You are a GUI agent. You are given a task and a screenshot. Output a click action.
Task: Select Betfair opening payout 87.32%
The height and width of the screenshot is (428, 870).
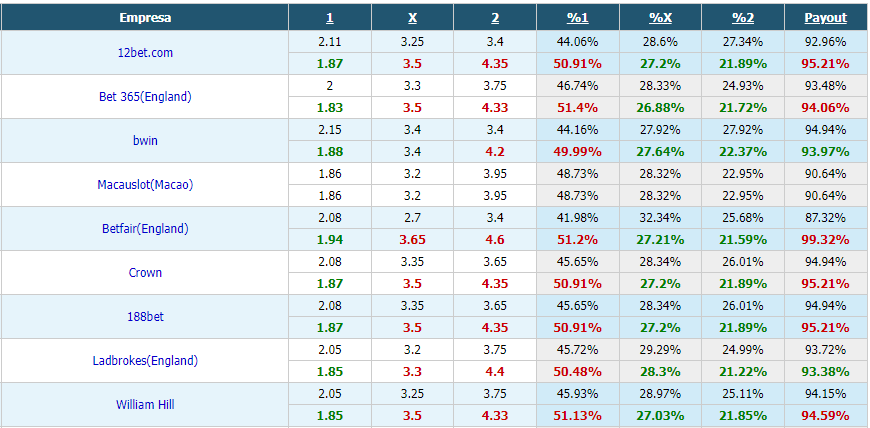click(826, 218)
